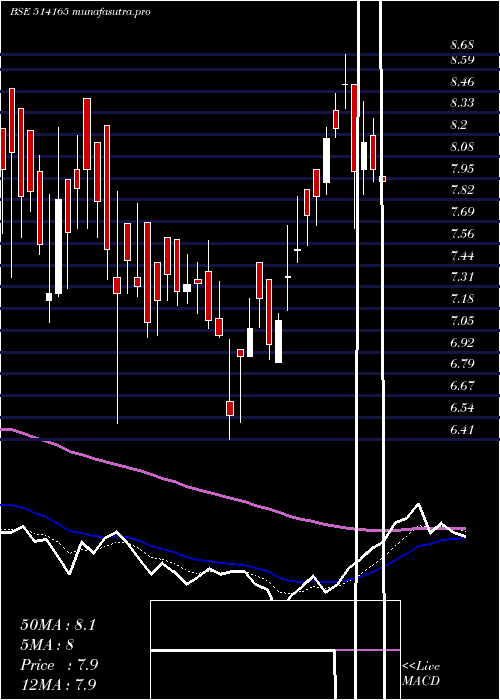
Task: Click the 5MA : 8 readout
Action: tap(47, 645)
